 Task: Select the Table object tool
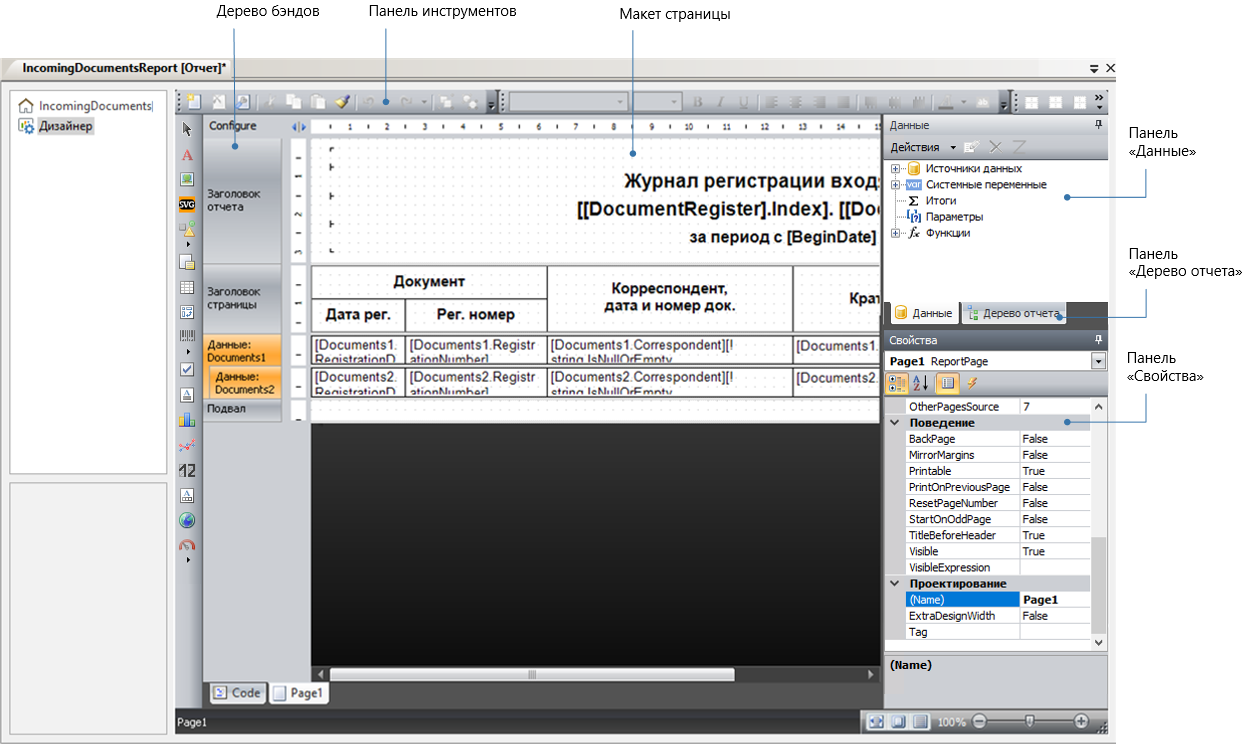coord(187,288)
